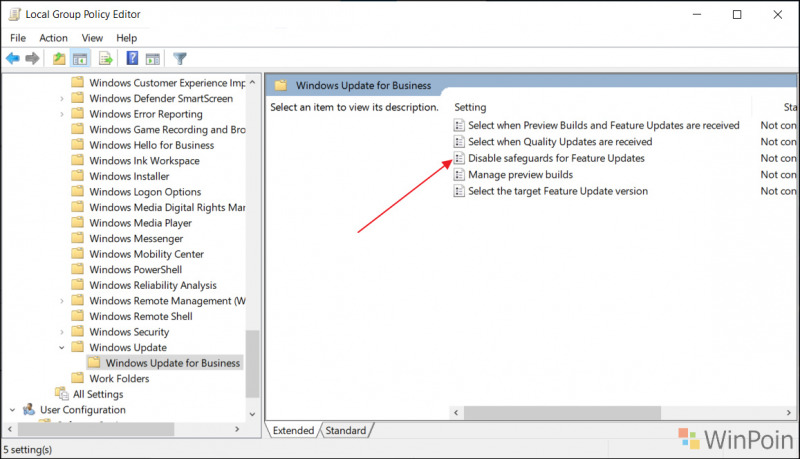The image size is (800, 459).
Task: Expand Windows Remote Management node
Action: coord(62,301)
